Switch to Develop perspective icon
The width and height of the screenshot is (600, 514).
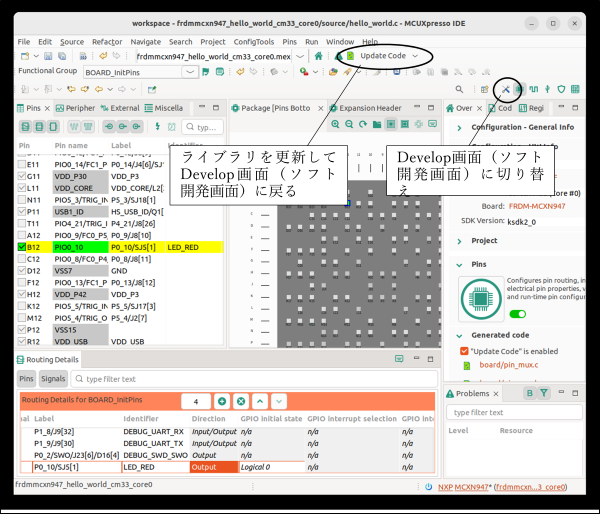[507, 89]
